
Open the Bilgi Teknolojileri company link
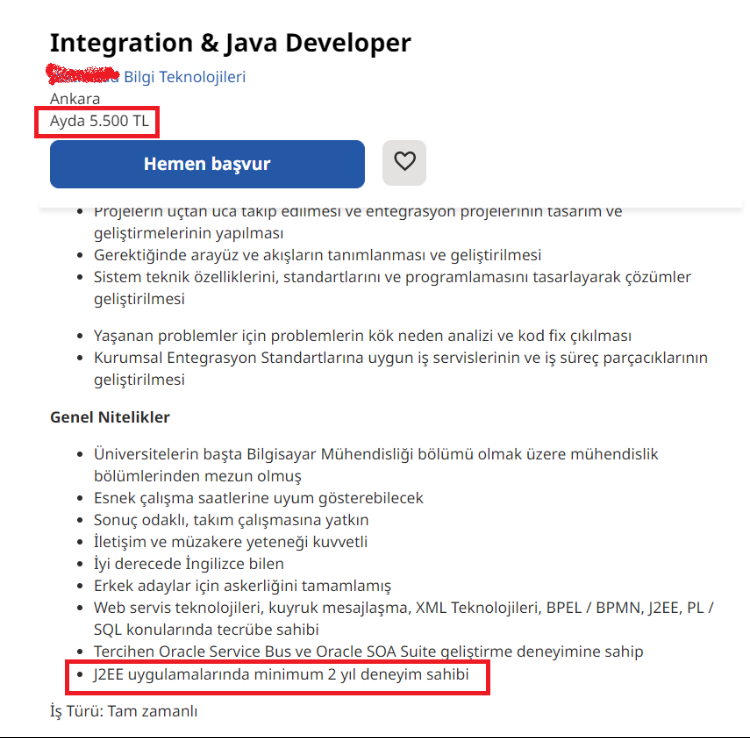click(x=184, y=77)
